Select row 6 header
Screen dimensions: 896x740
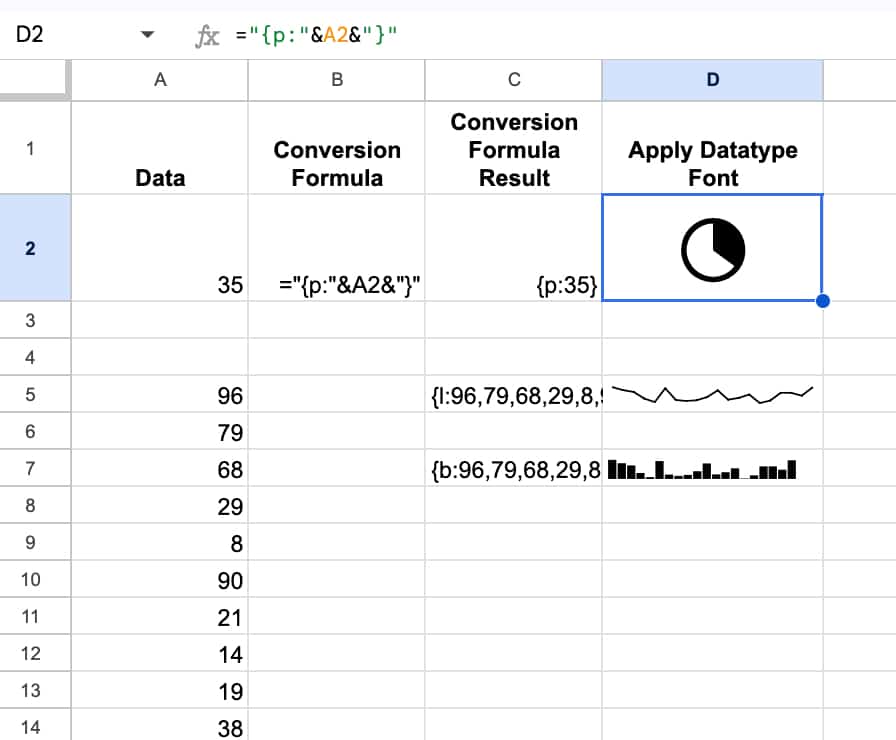(35, 431)
